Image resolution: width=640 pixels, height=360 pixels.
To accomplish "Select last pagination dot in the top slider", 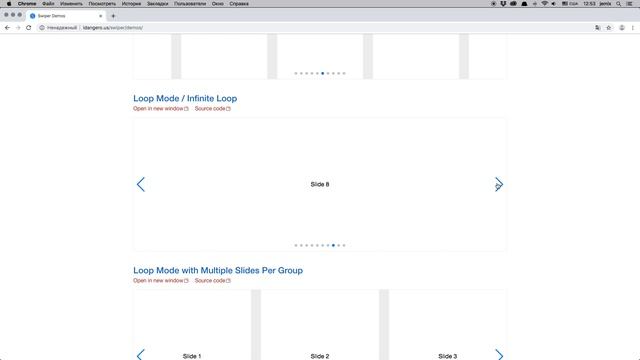I will pos(344,73).
